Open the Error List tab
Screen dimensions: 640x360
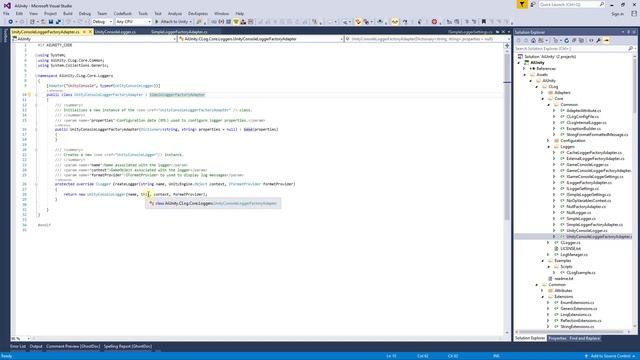tap(18, 347)
